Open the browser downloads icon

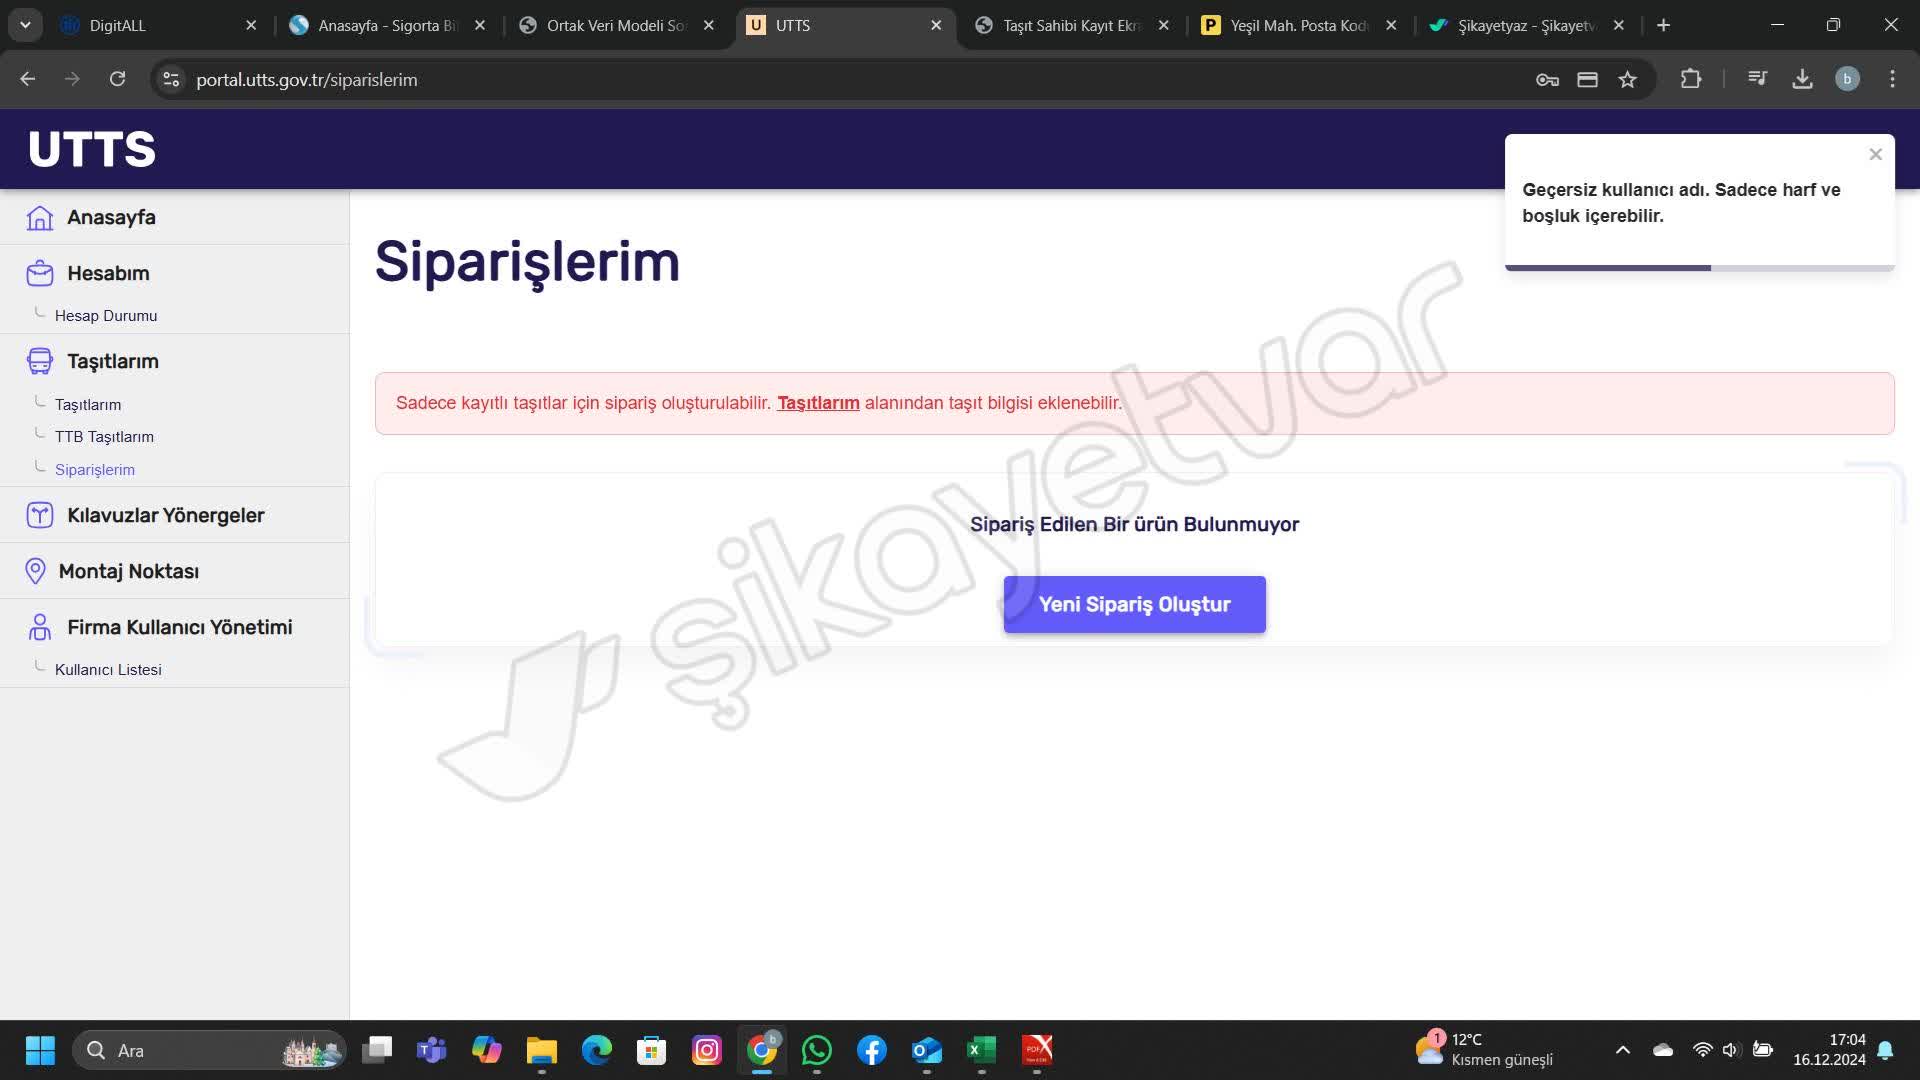tap(1802, 79)
